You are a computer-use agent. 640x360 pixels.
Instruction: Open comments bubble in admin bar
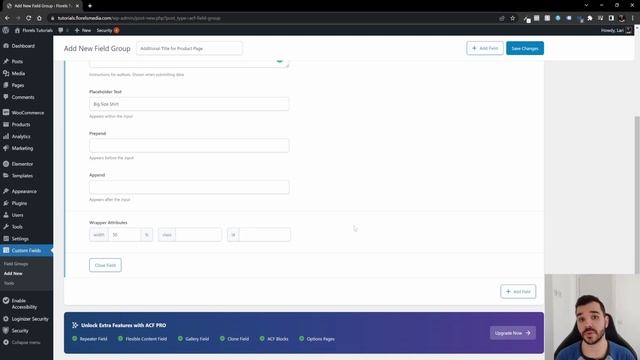pos(61,30)
